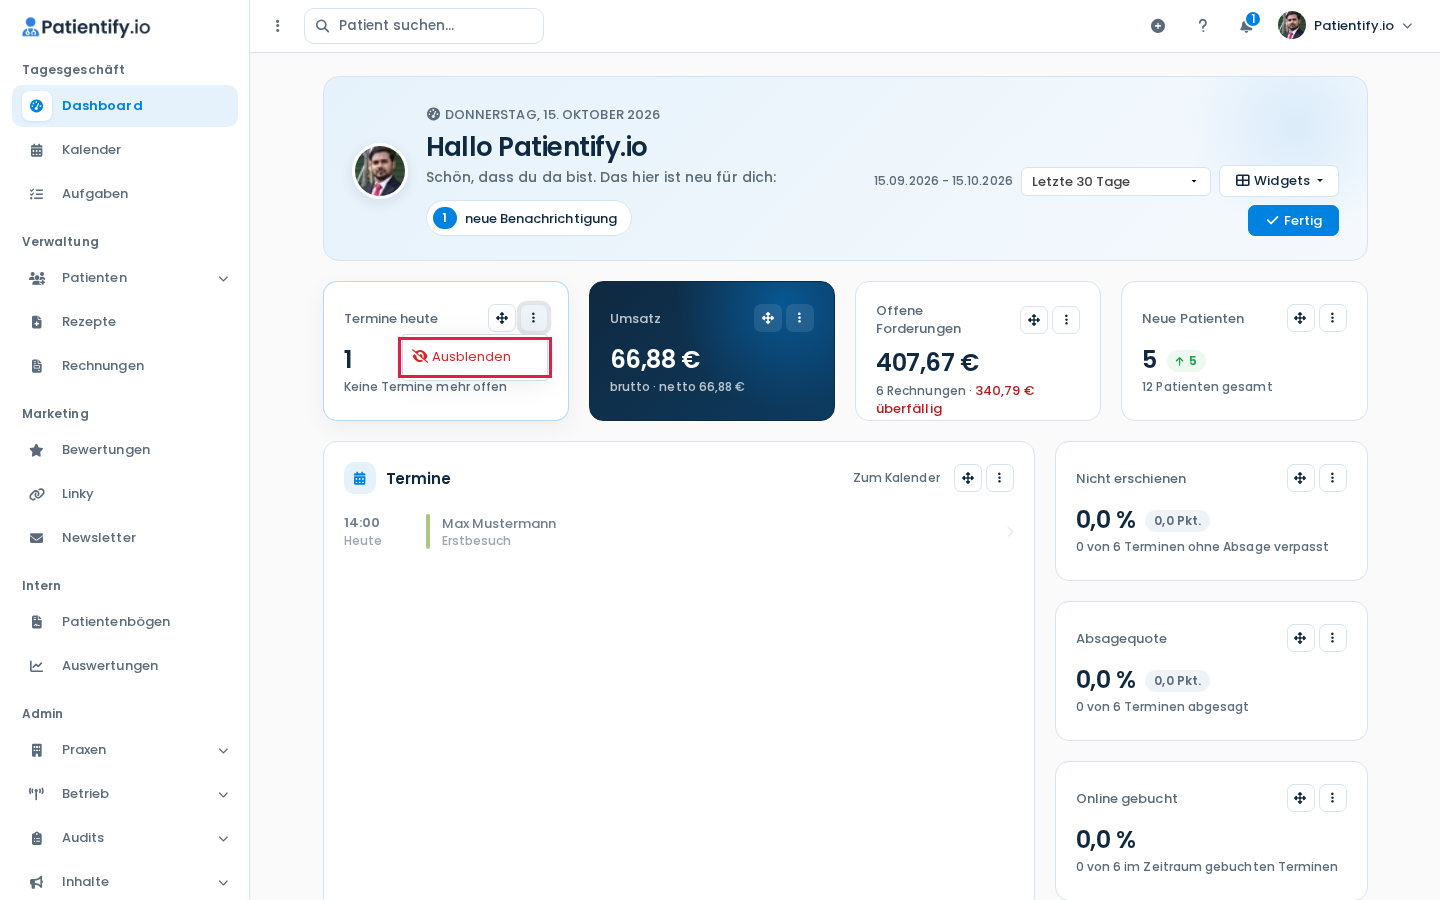The width and height of the screenshot is (1440, 900).
Task: Hide the widget via Ausblenden
Action: point(474,357)
